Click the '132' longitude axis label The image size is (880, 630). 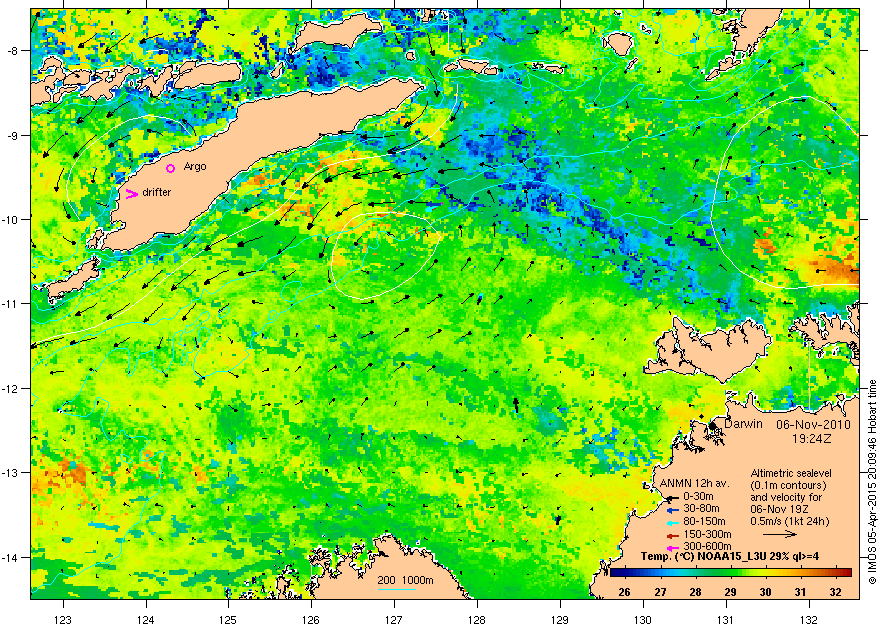point(809,620)
